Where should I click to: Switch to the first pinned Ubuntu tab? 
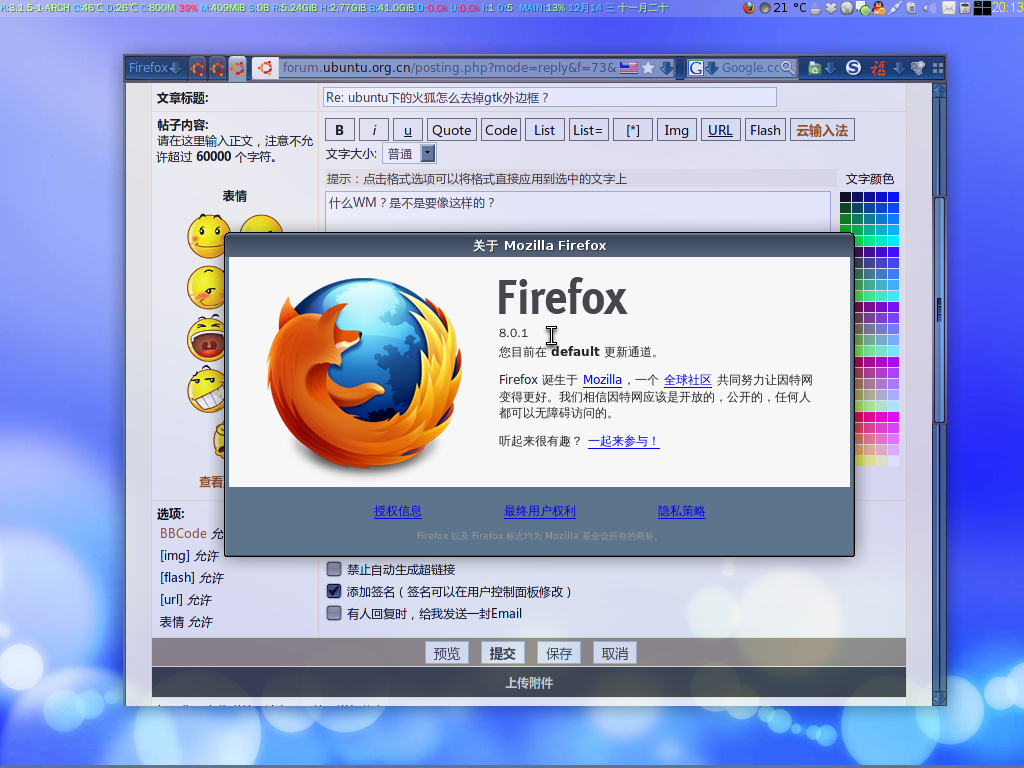tap(197, 68)
